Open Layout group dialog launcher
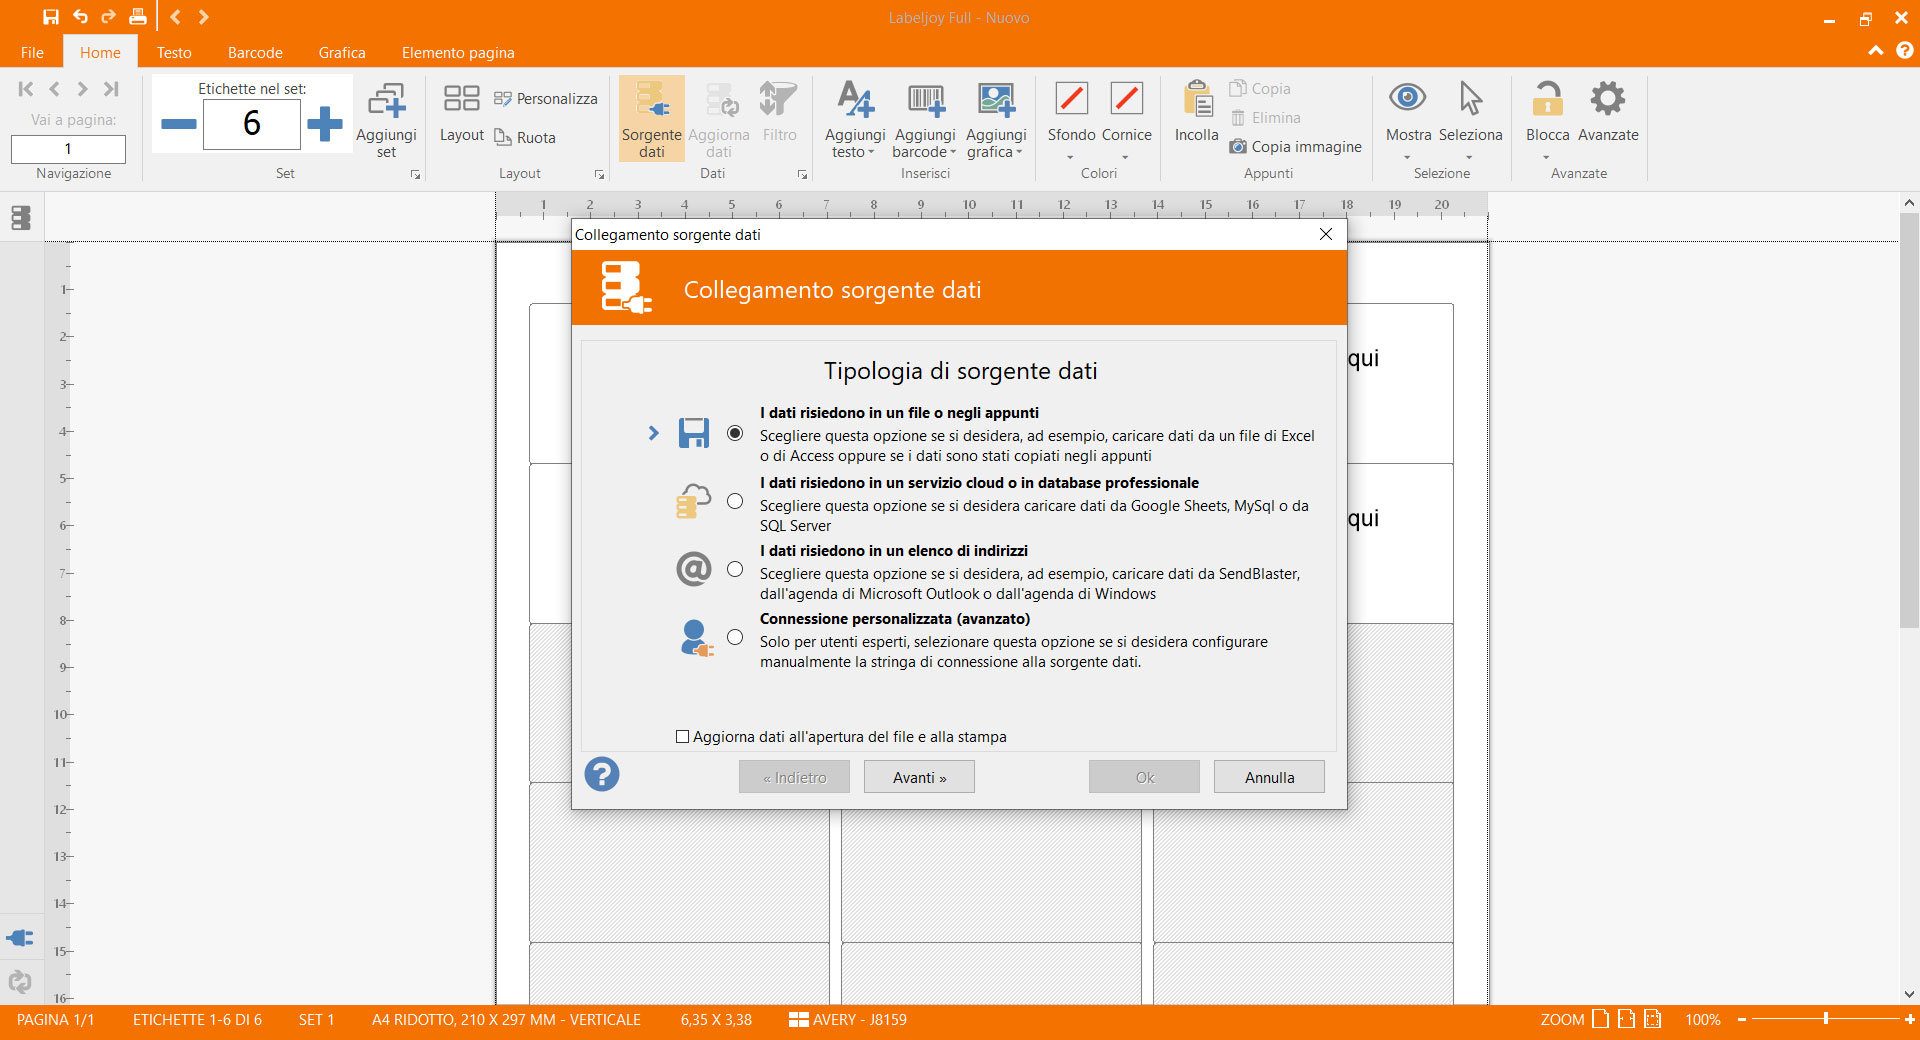Screen dimensions: 1920x1040 point(599,175)
